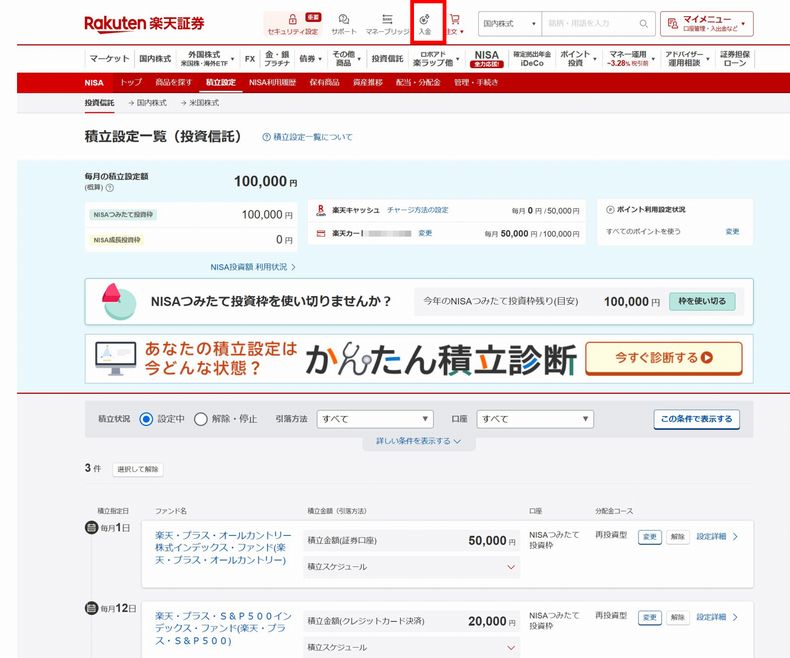Open the 入金 deposit icon
This screenshot has height=658, width=790.
(425, 19)
